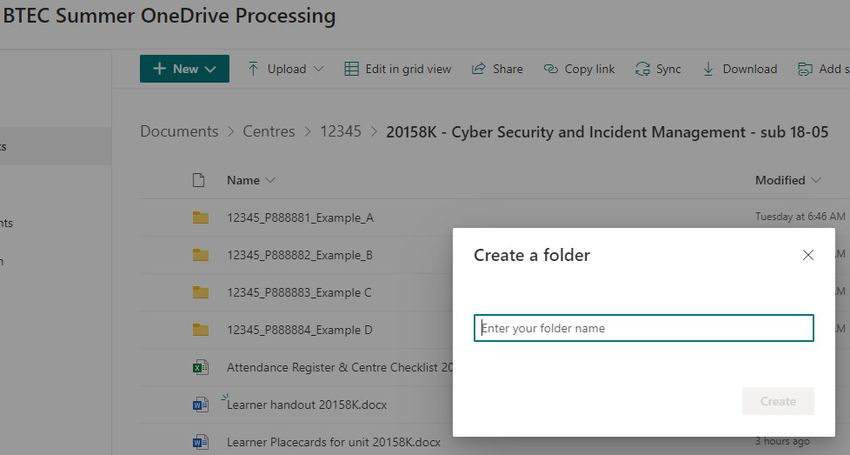Click the 3 hours ago modified time
This screenshot has width=850, height=455.
[782, 441]
